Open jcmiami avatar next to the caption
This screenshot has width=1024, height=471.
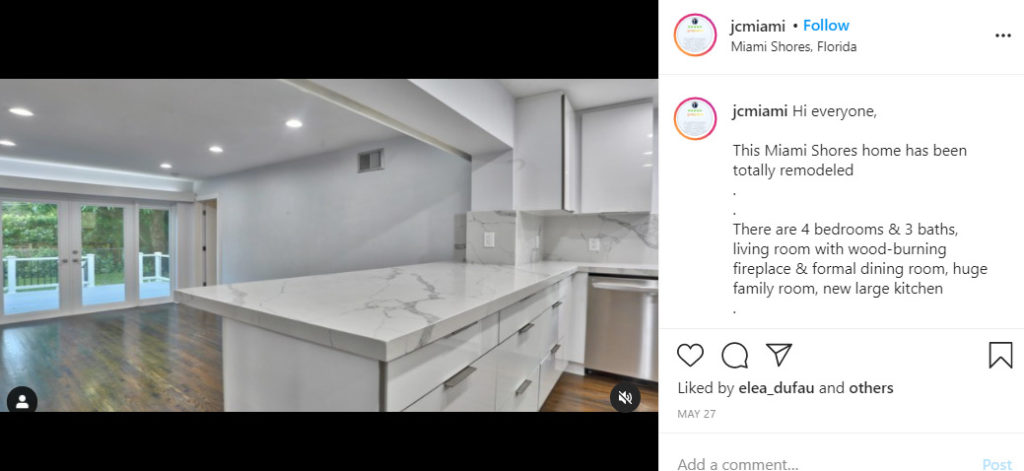[x=695, y=118]
